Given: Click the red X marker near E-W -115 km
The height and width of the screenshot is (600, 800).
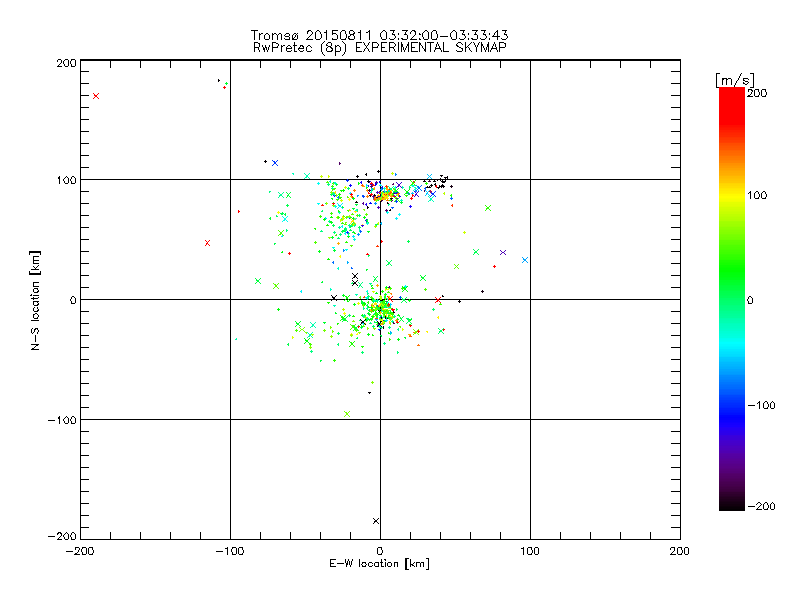Looking at the screenshot, I should click(207, 243).
